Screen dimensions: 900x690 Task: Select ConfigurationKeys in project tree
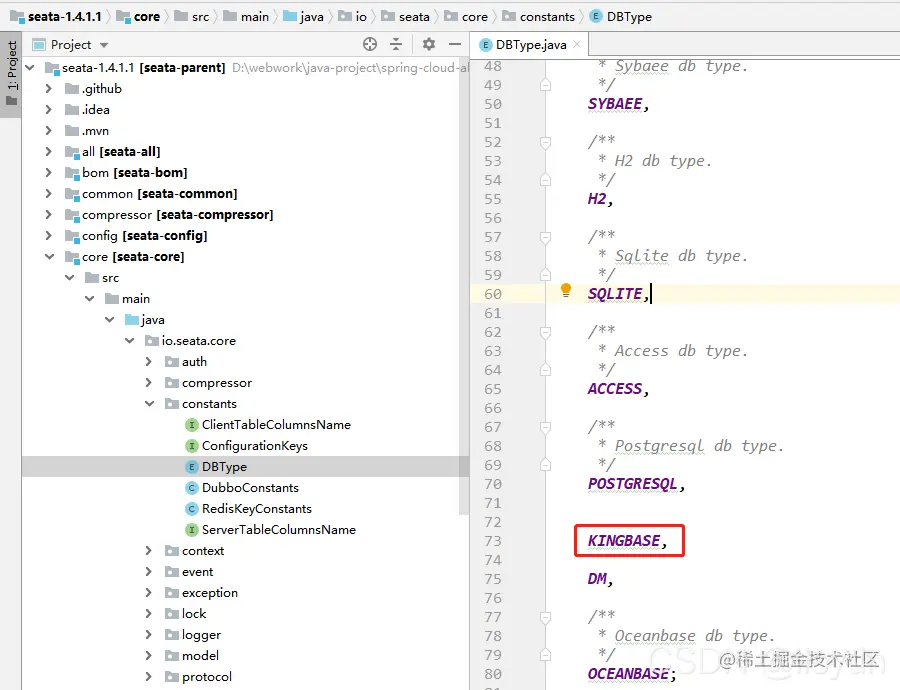254,446
